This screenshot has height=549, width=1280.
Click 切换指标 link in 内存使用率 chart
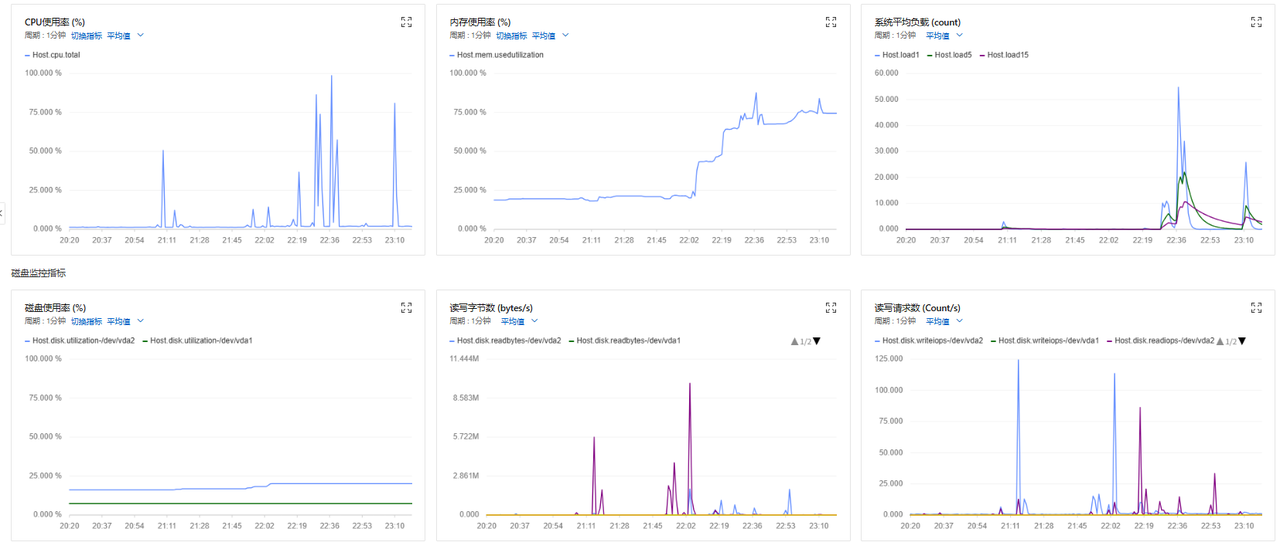point(511,36)
